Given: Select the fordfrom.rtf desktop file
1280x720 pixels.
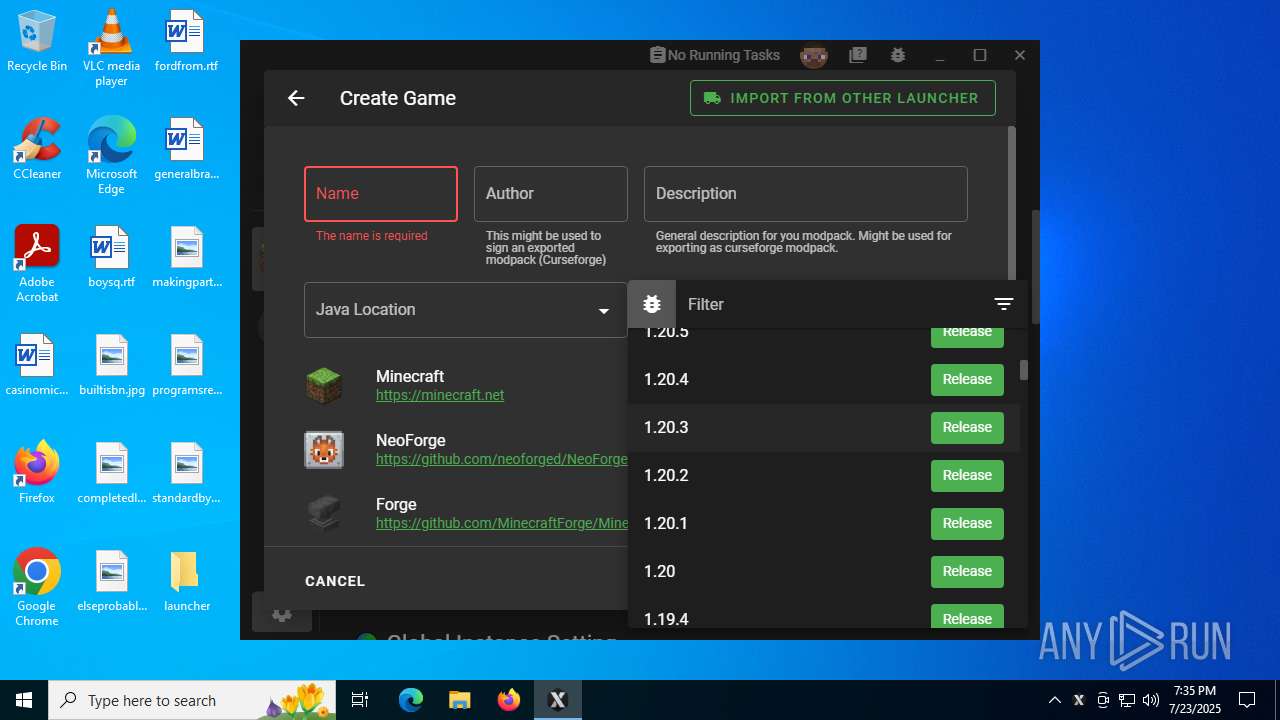Looking at the screenshot, I should (186, 41).
